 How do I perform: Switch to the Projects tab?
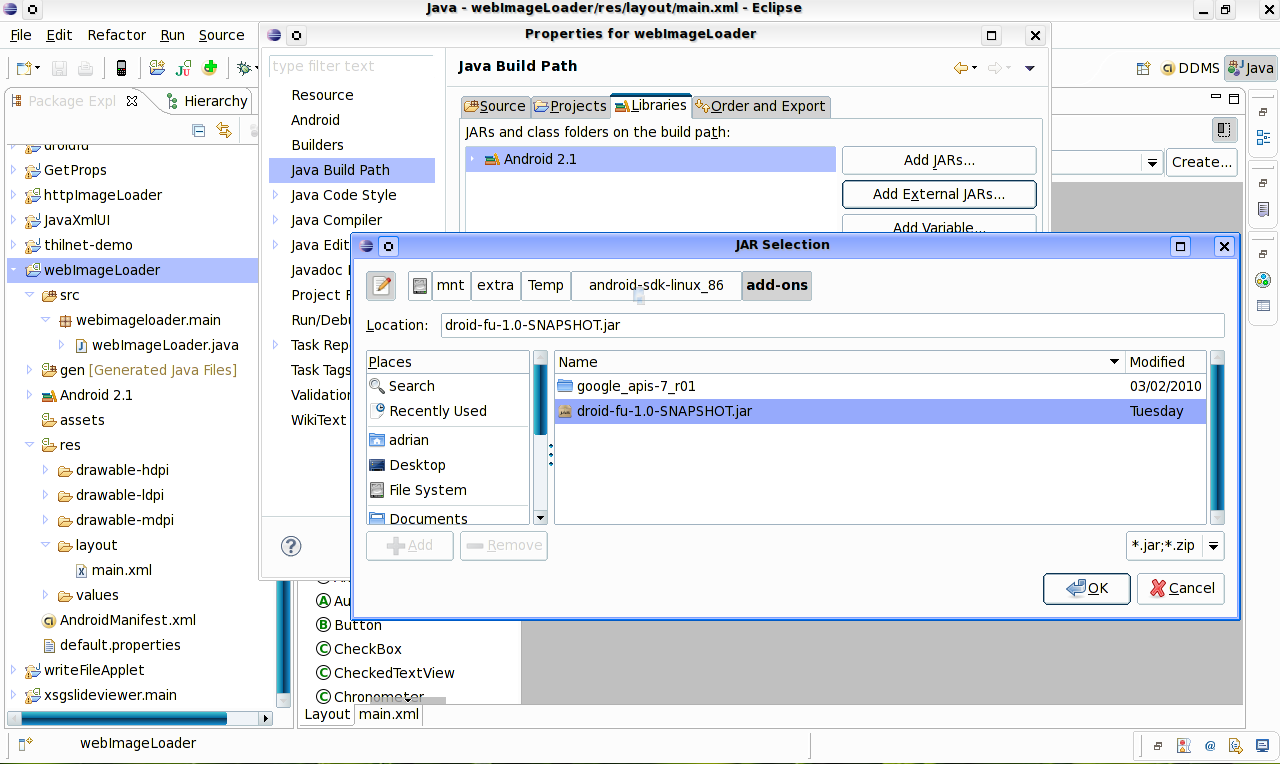[x=570, y=106]
